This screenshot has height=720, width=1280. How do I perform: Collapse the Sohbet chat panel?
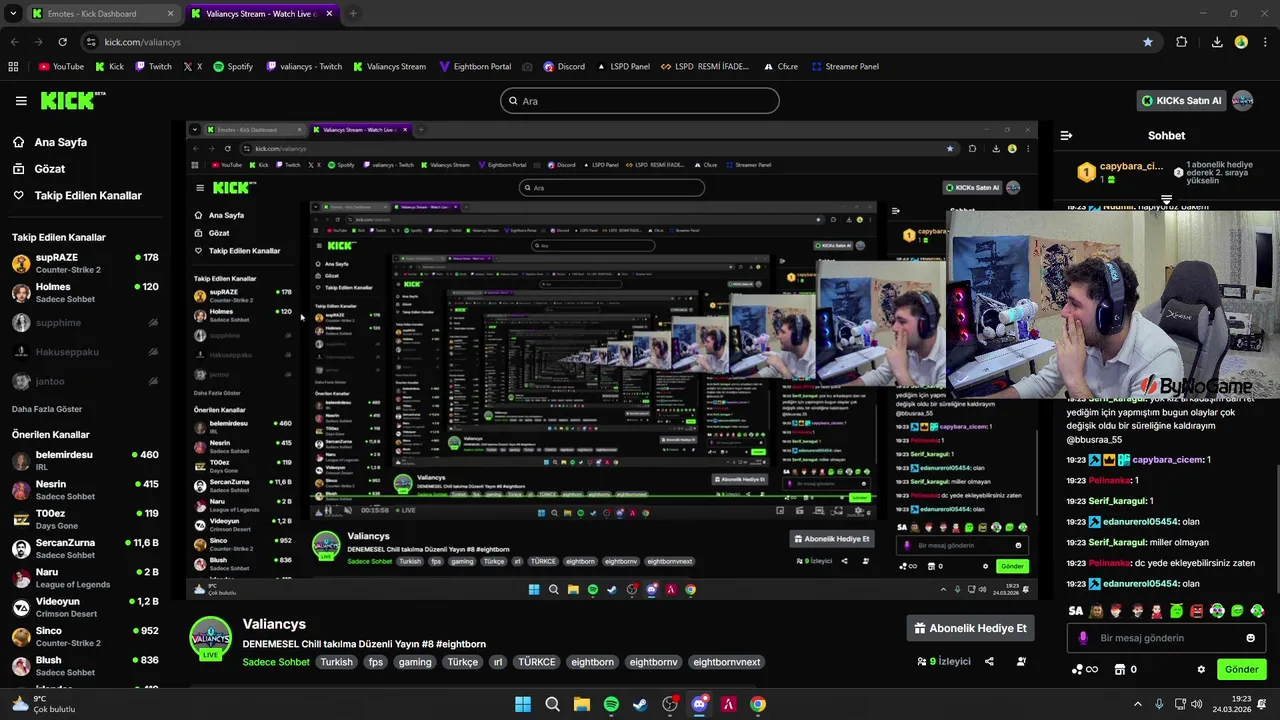[1066, 135]
